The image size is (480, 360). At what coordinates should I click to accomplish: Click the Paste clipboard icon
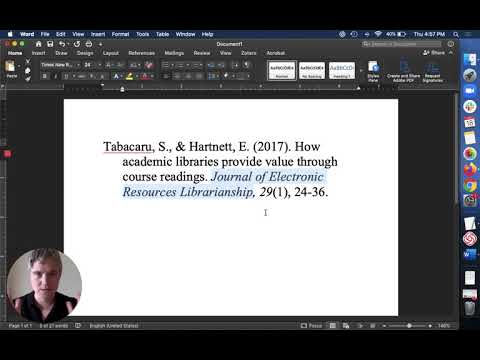(10, 67)
